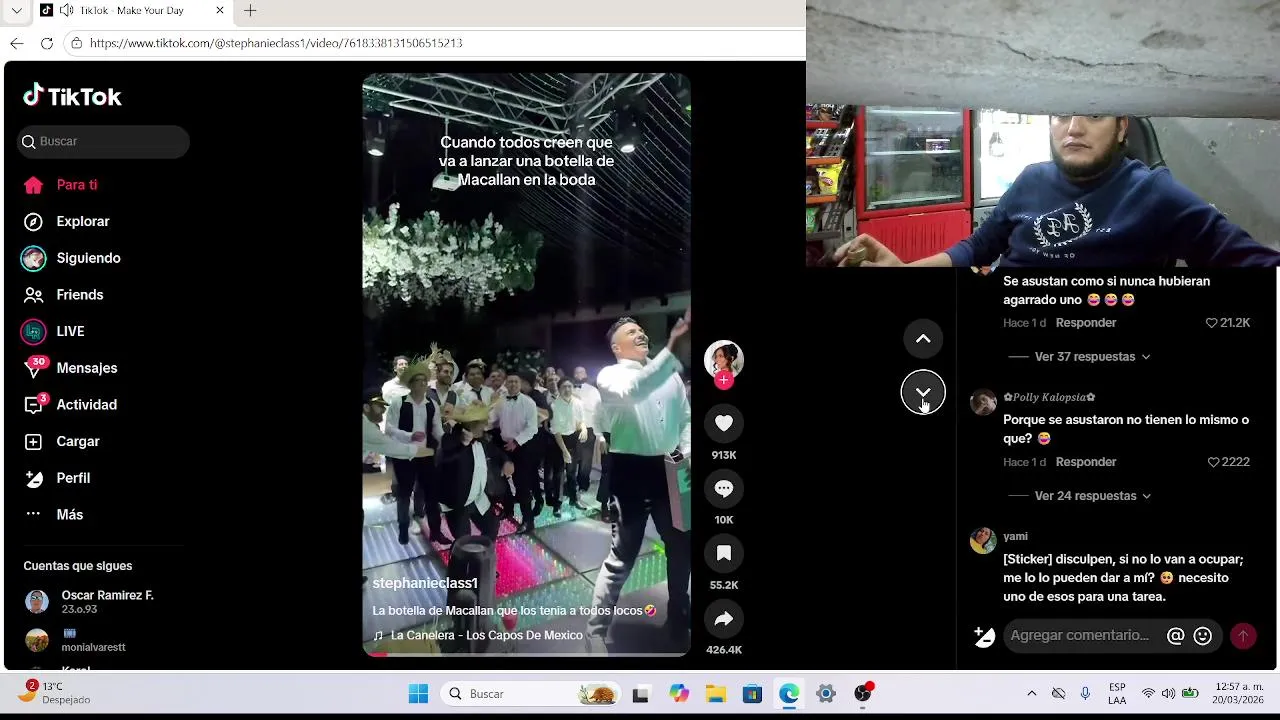The width and height of the screenshot is (1280, 720).
Task: Go to the Siguiendo feed
Action: (x=71, y=258)
